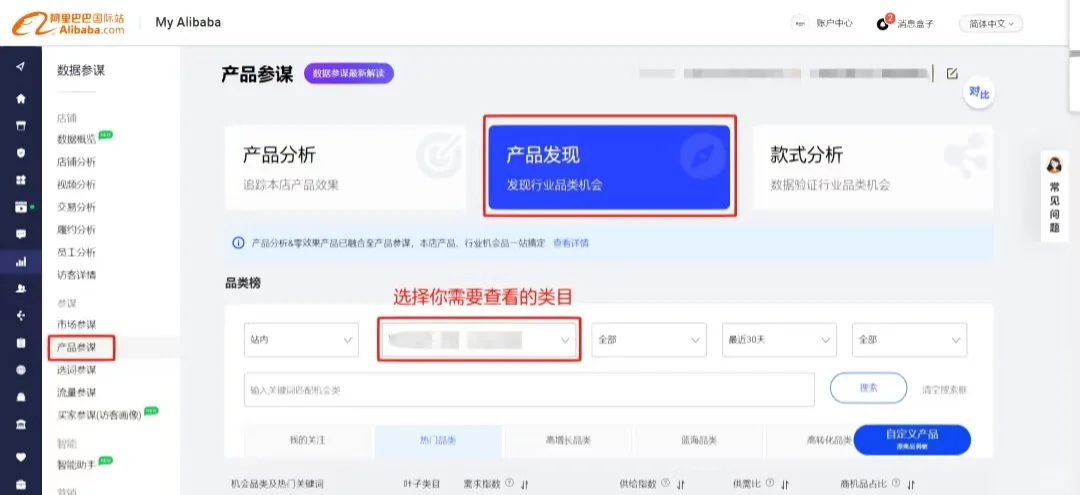Click the Alibaba.com logo
This screenshot has height=495, width=1080.
68,23
